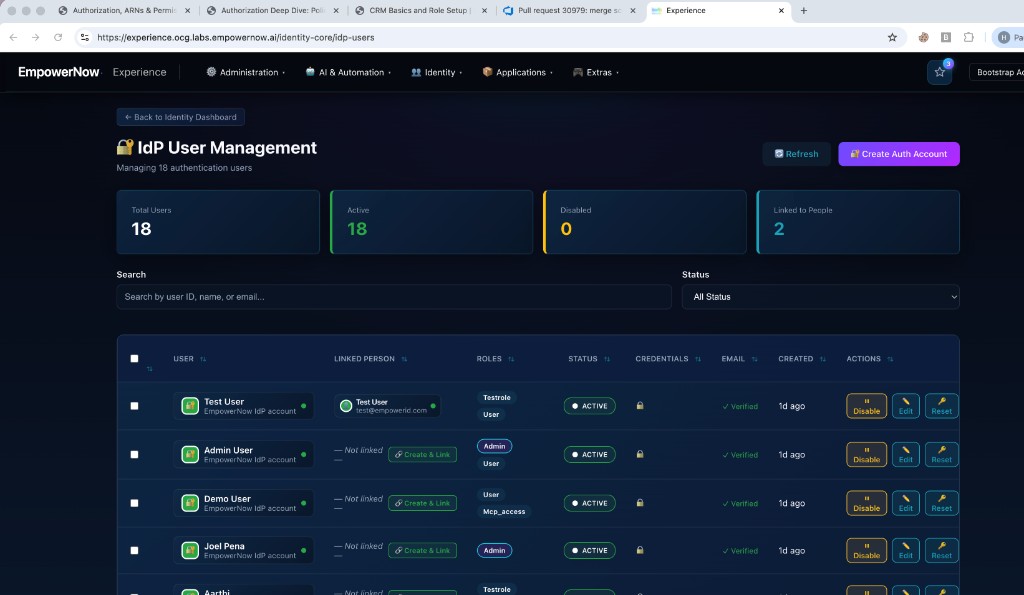
Task: Click Create Auth Account button
Action: (899, 154)
